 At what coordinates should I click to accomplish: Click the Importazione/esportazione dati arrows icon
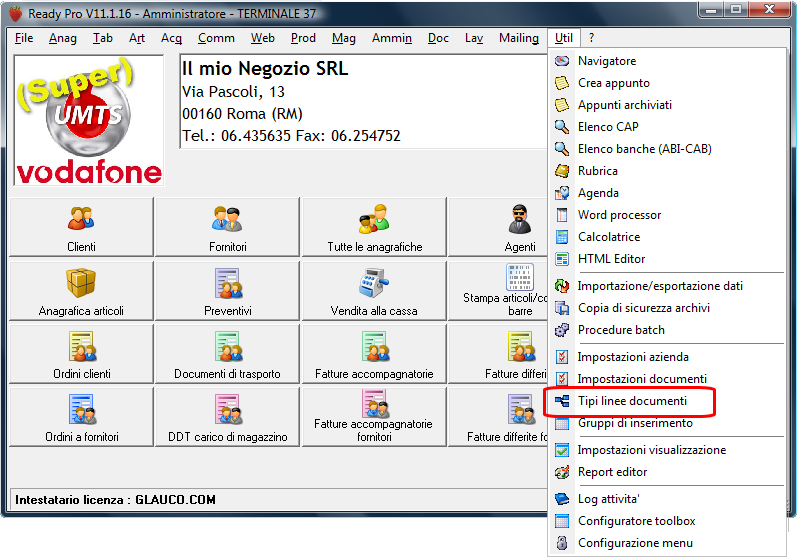pos(562,286)
